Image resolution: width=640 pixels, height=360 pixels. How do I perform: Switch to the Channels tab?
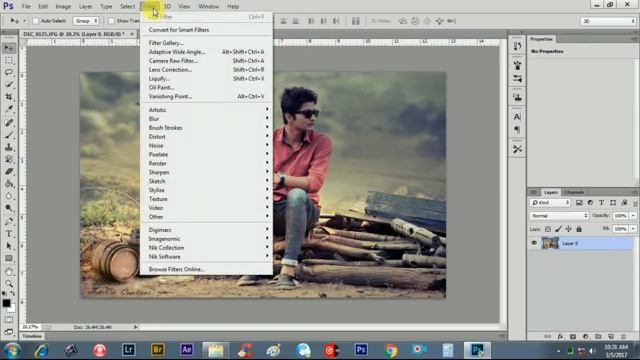pyautogui.click(x=574, y=192)
